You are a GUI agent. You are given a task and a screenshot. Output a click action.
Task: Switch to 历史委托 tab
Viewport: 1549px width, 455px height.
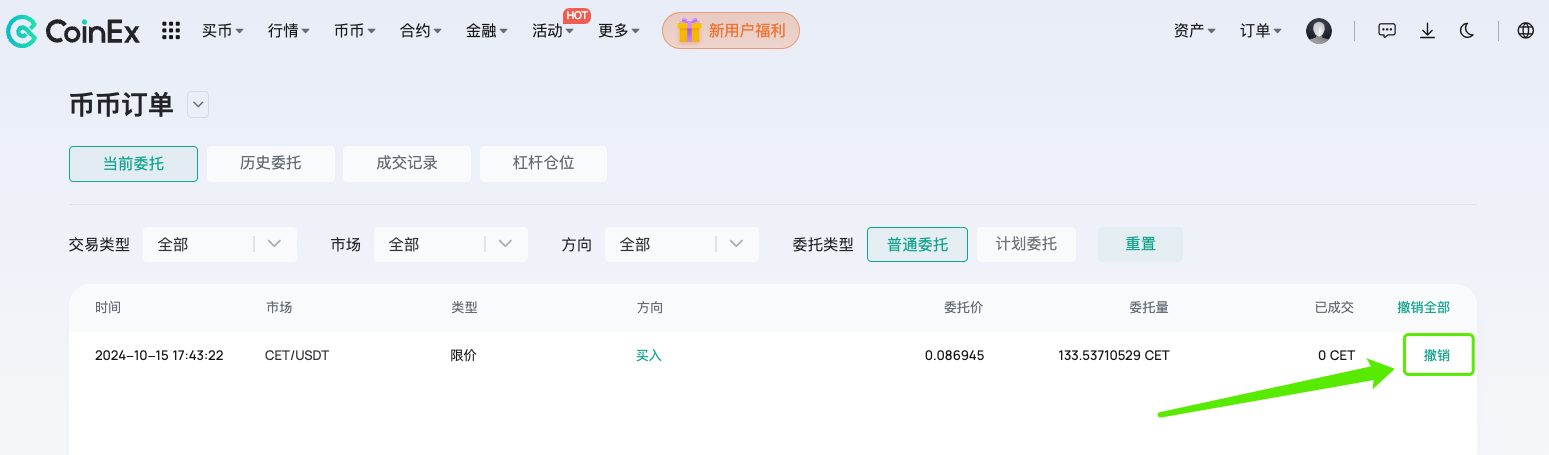pos(271,164)
